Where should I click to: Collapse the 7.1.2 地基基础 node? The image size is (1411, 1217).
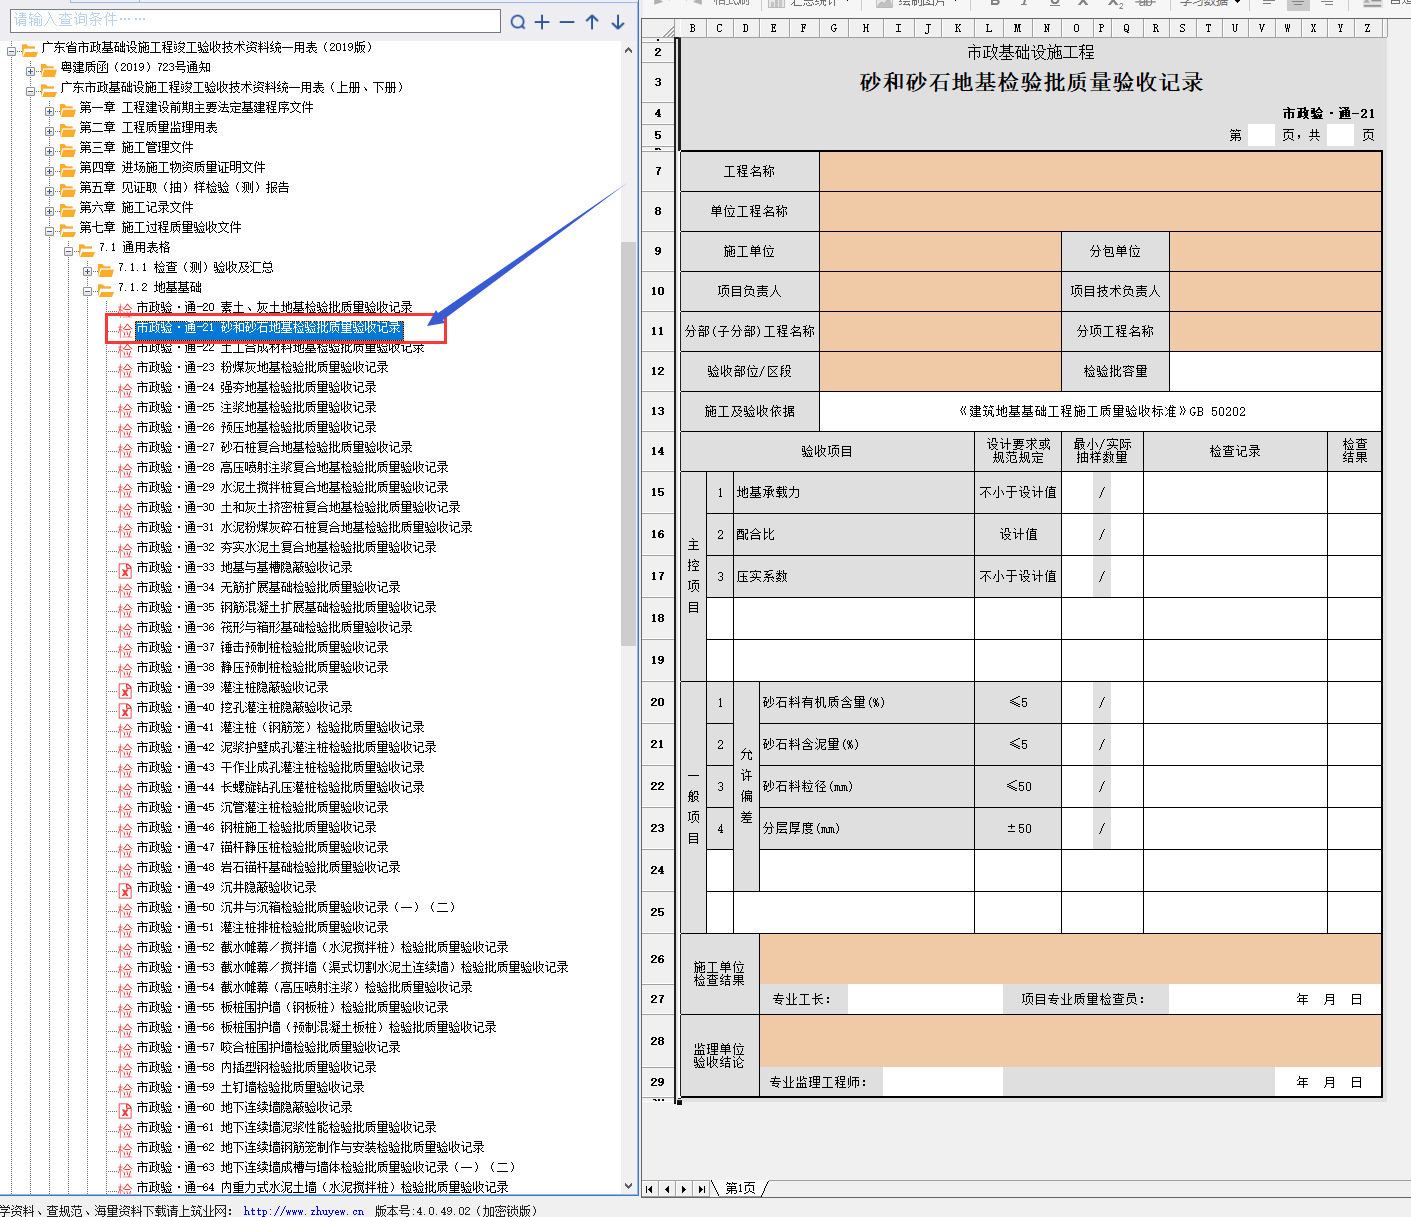tap(88, 289)
